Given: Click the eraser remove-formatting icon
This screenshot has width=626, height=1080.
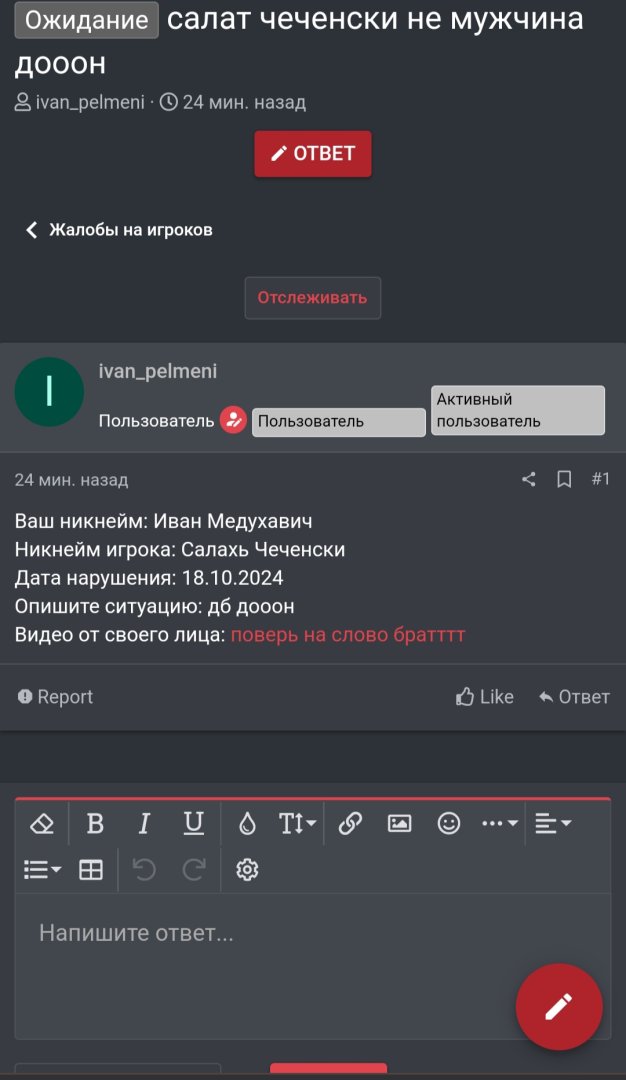Looking at the screenshot, I should (41, 823).
